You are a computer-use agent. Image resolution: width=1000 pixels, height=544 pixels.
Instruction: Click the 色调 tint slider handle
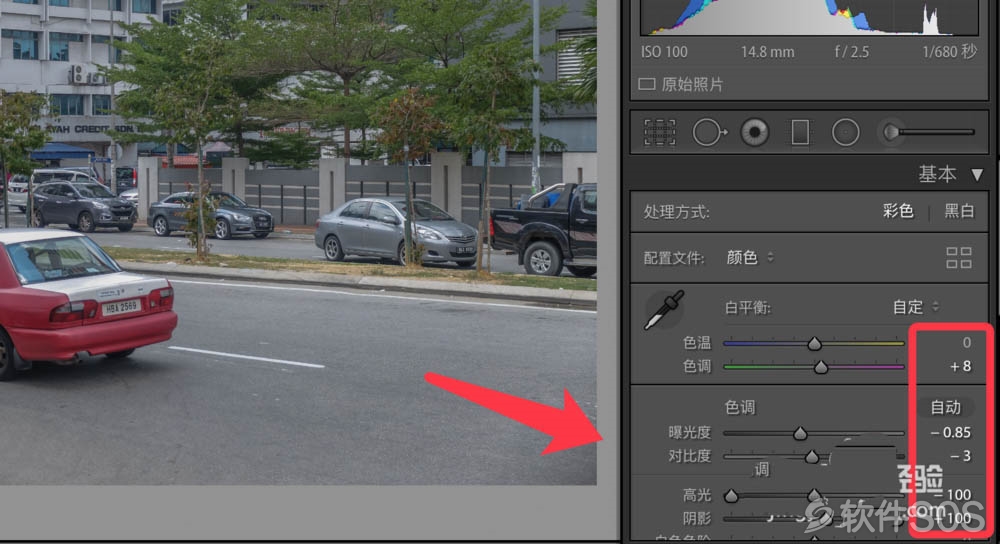[821, 367]
